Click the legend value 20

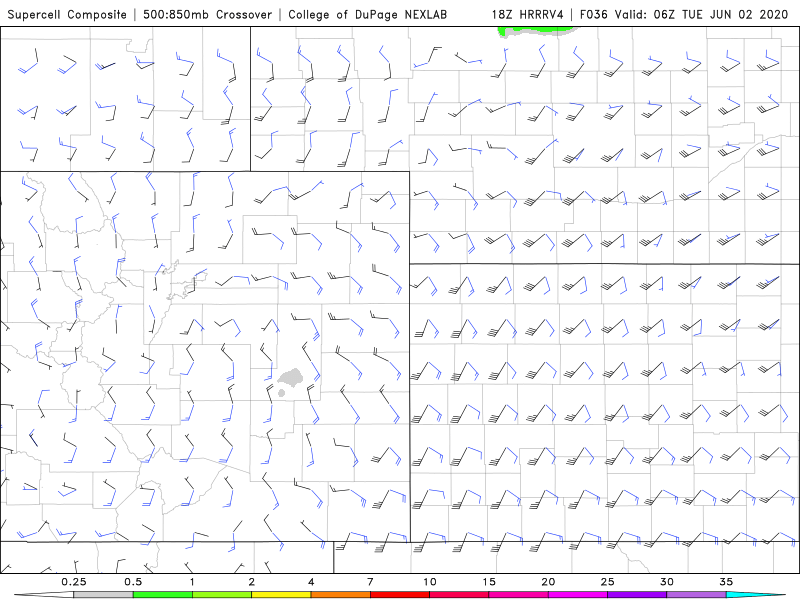[548, 582]
